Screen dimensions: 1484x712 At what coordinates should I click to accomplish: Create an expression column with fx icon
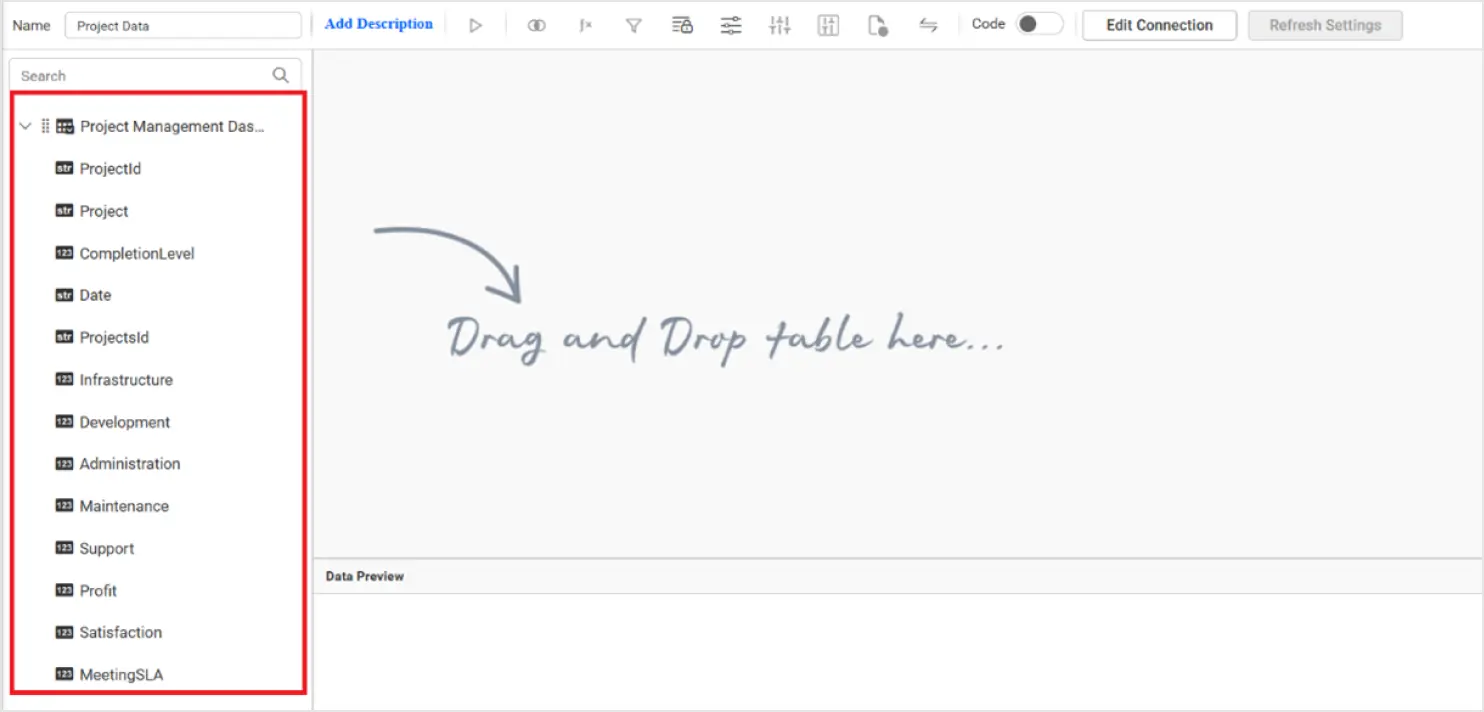[584, 24]
